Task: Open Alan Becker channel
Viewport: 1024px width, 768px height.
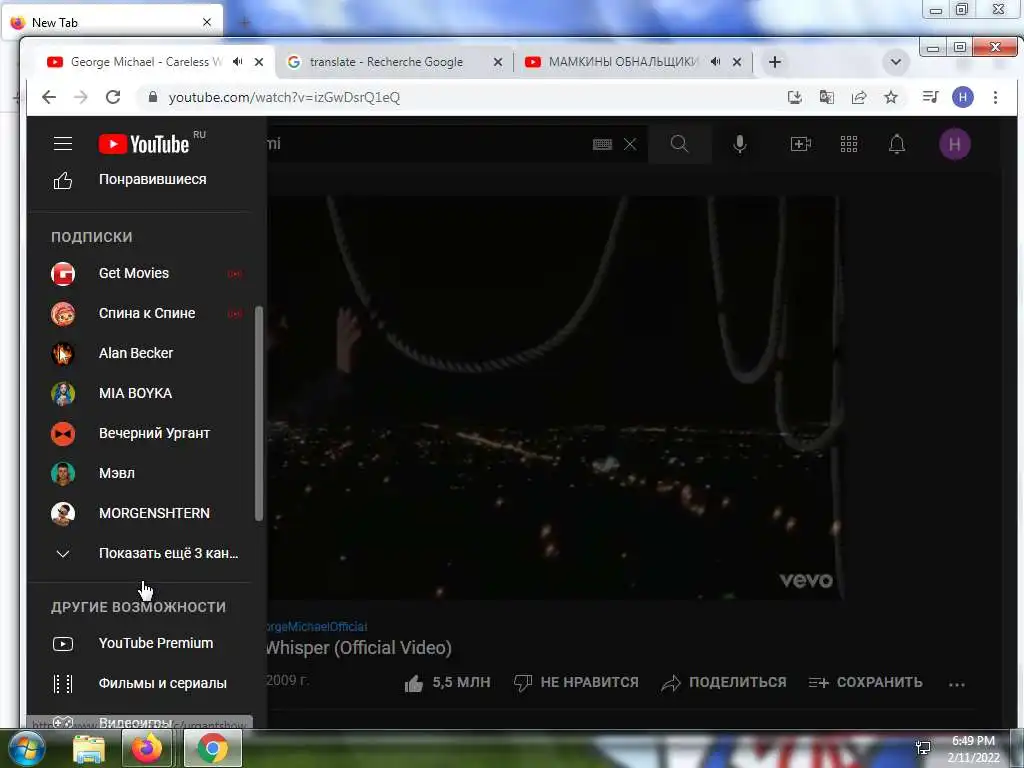Action: (146, 353)
